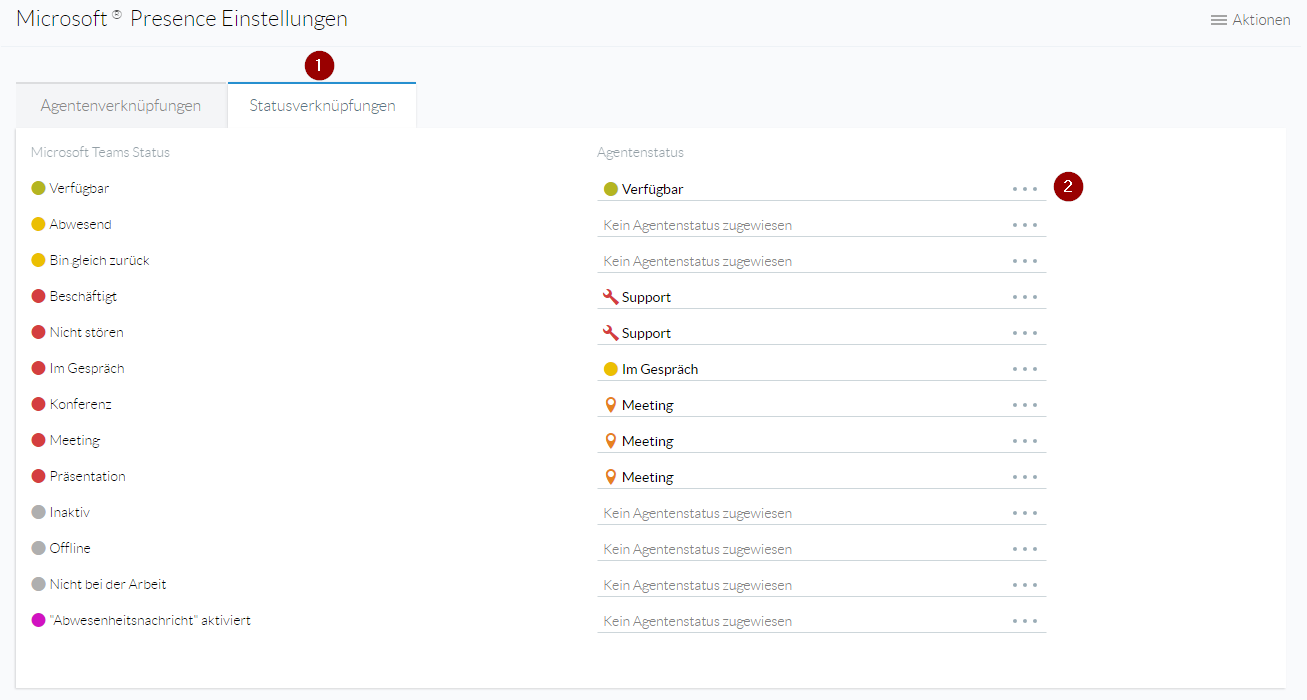Click Support agent status for Beschäftigt

point(822,297)
